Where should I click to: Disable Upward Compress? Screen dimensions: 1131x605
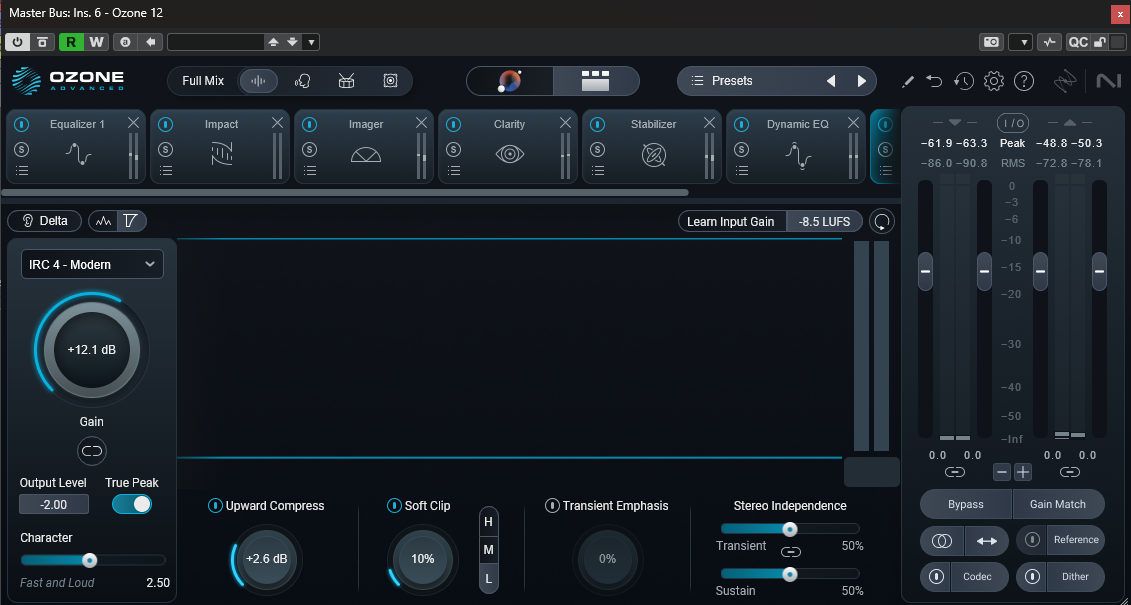(x=215, y=506)
